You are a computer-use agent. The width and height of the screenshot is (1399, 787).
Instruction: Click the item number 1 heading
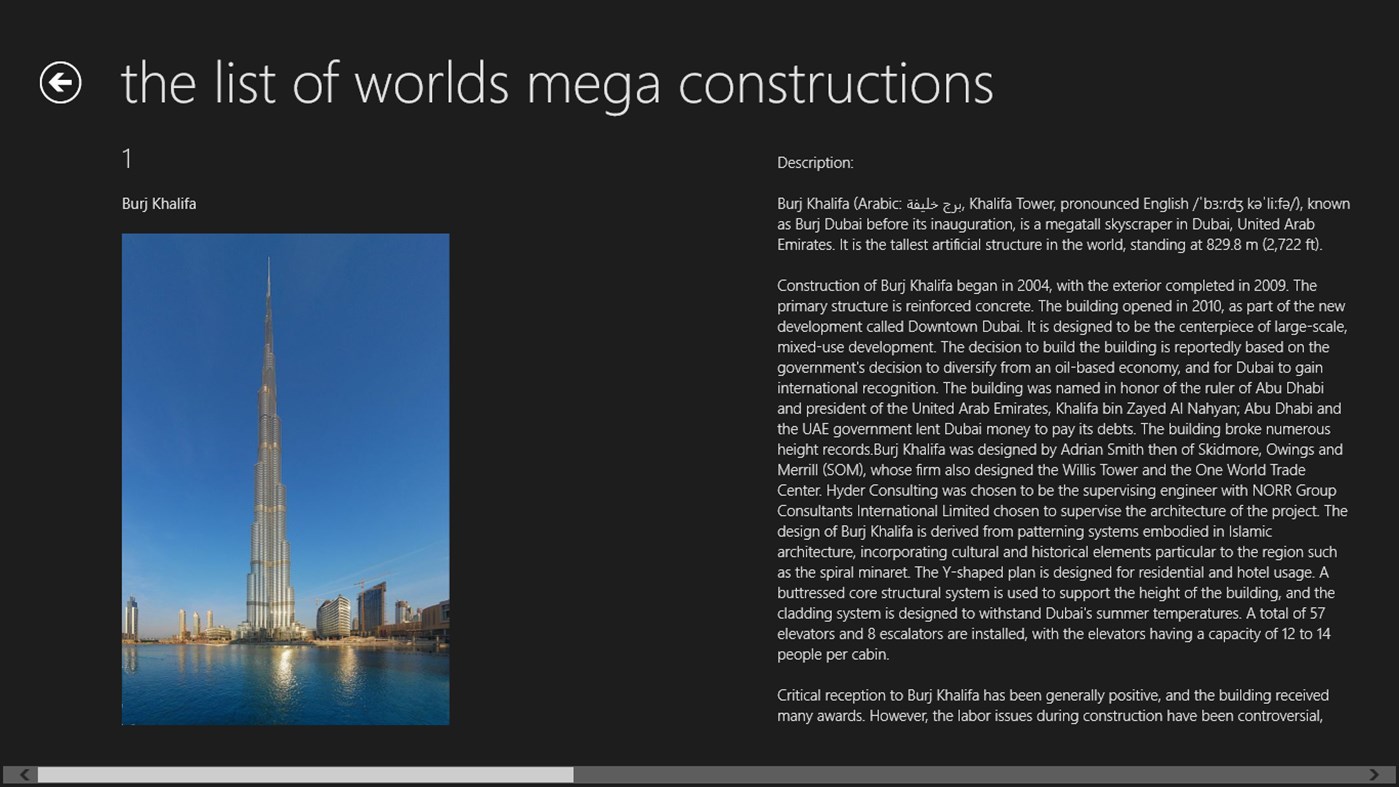click(x=127, y=158)
